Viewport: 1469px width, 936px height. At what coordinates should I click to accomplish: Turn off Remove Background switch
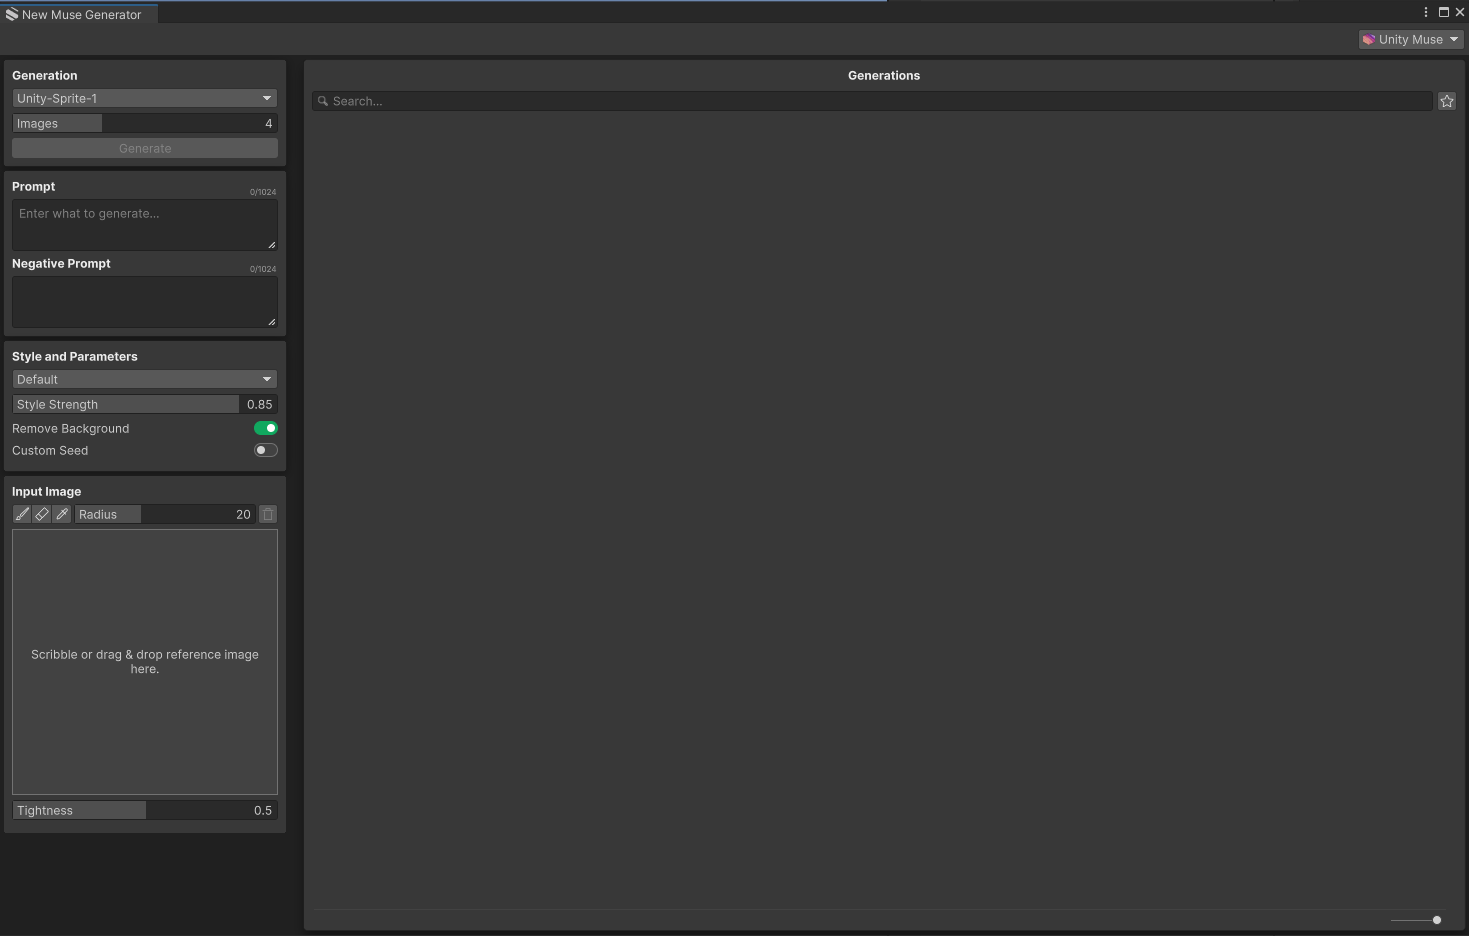266,428
